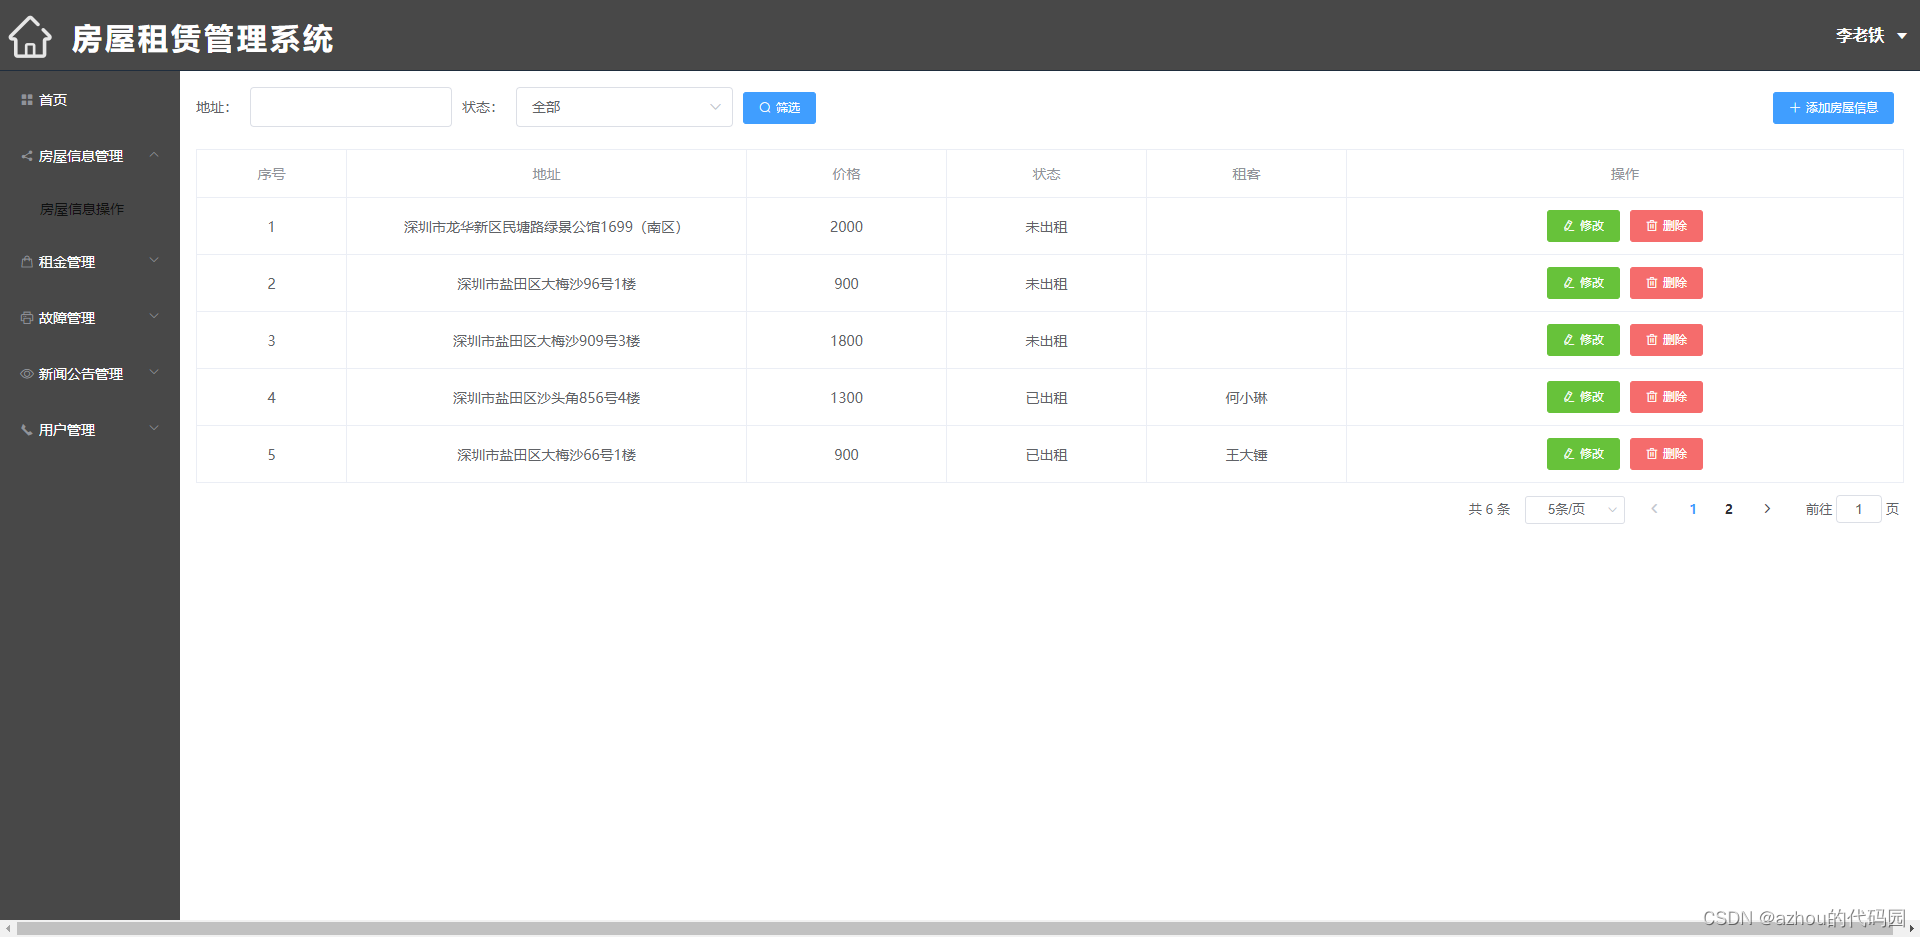Click price cell 1800

click(846, 341)
